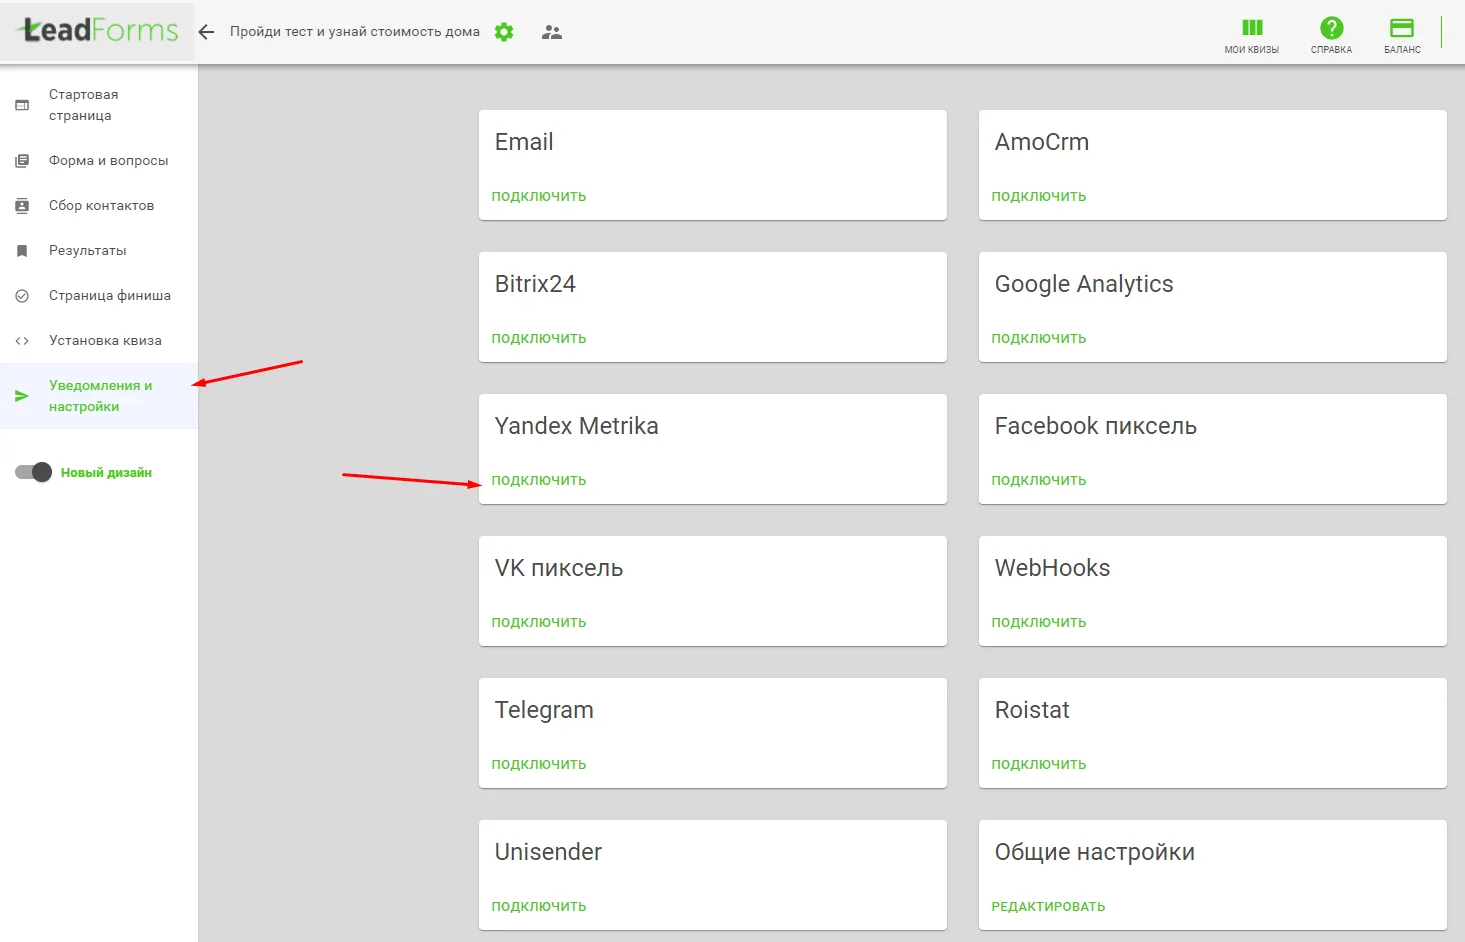Connect AmoCrm via Подключить

point(1039,196)
